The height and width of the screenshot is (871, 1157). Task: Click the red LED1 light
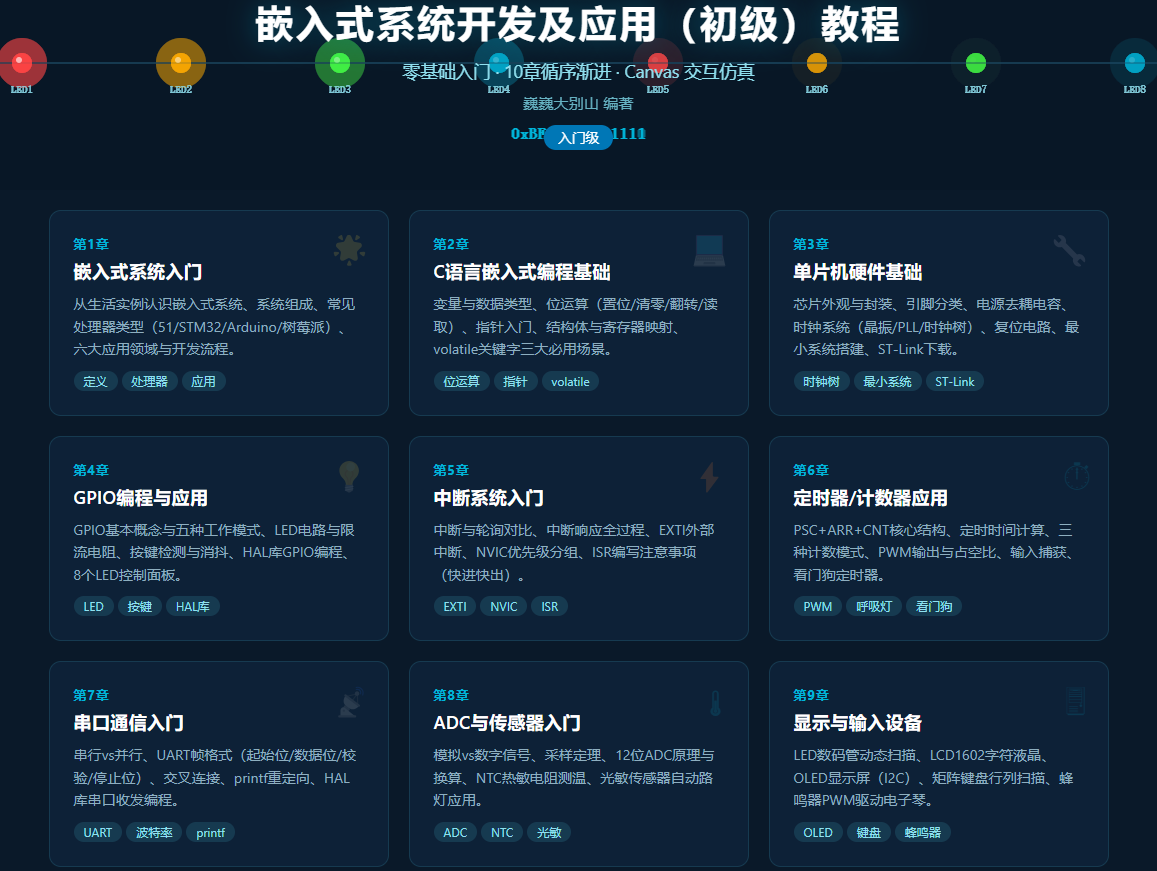[22, 63]
